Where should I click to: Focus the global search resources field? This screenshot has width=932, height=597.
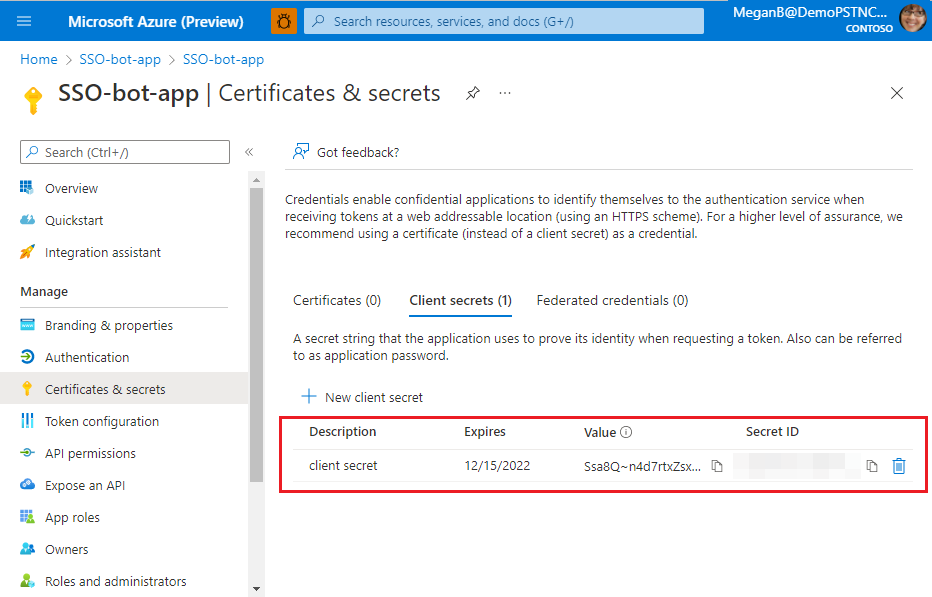pyautogui.click(x=503, y=21)
